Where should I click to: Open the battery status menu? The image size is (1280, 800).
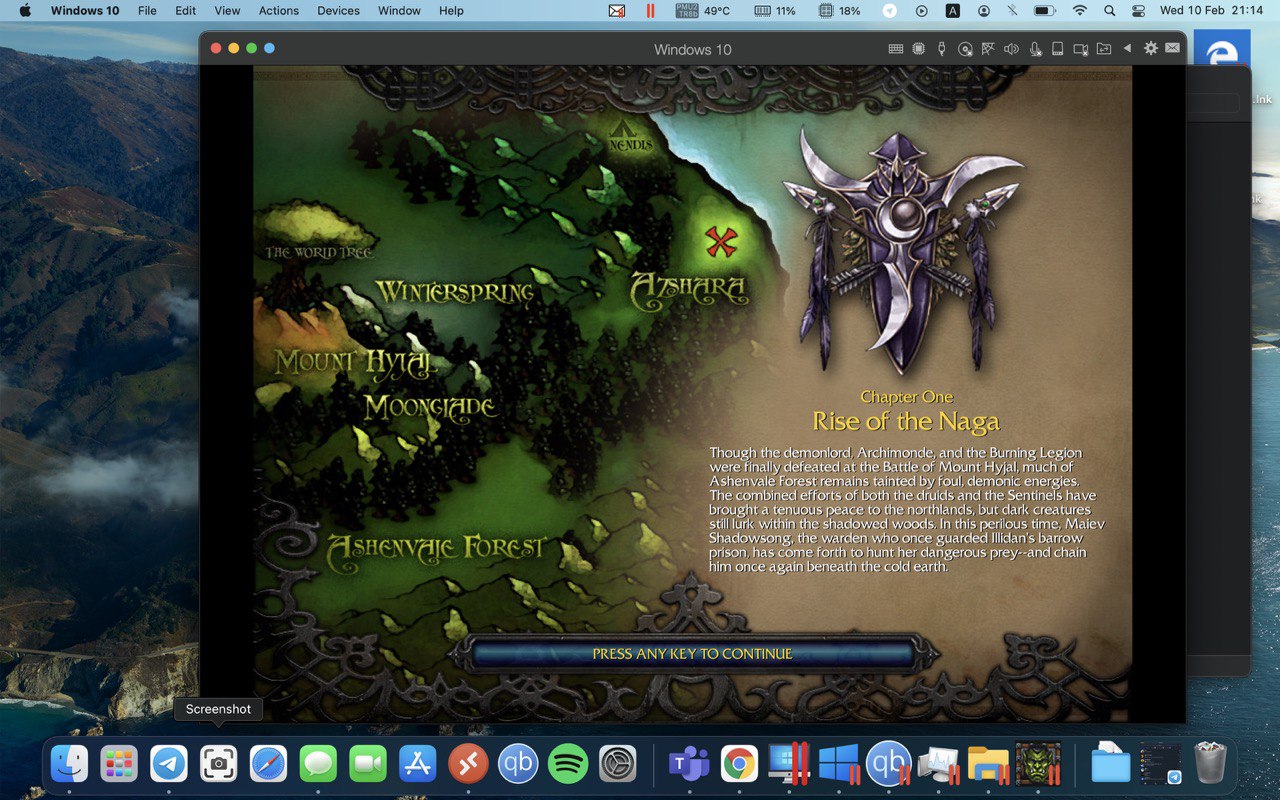(1045, 11)
